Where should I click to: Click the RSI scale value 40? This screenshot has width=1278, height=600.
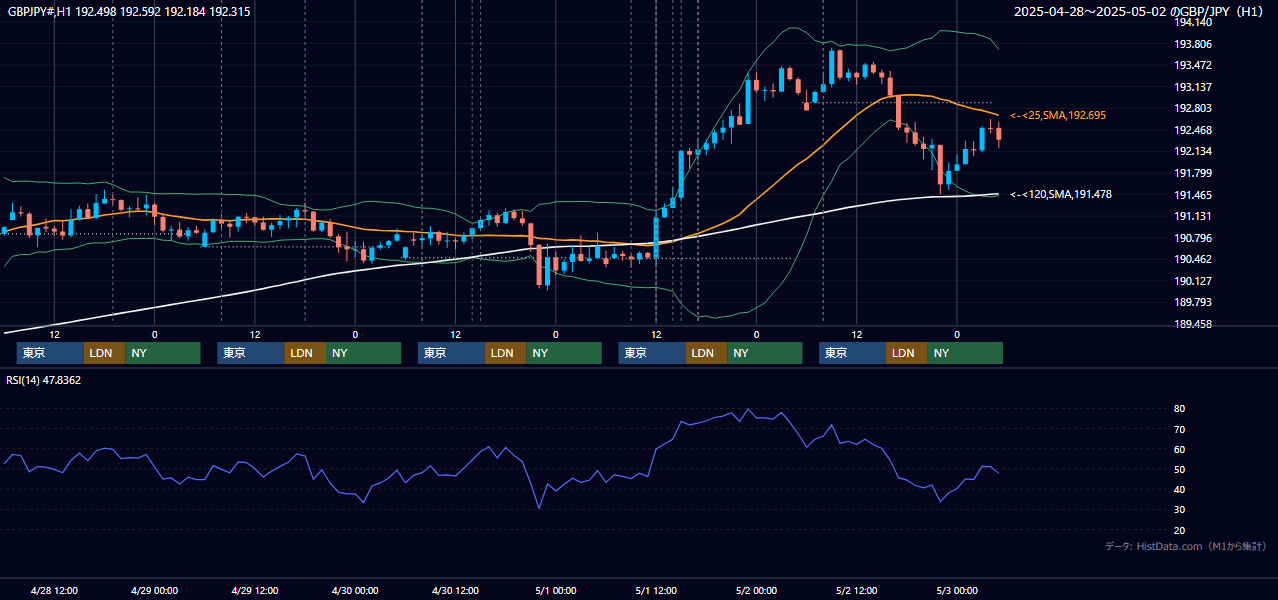(1180, 489)
